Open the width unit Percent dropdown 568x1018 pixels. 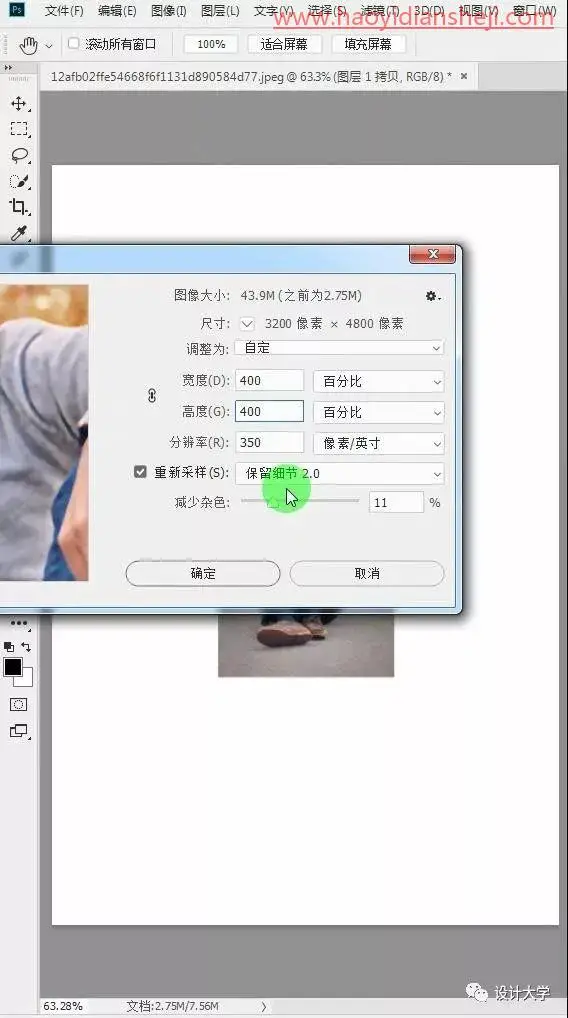point(379,381)
